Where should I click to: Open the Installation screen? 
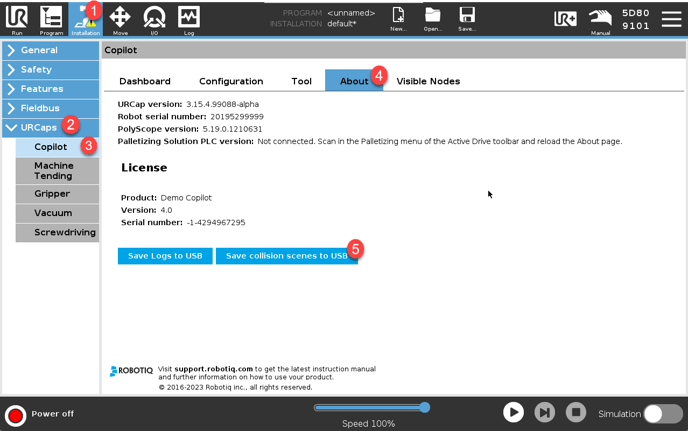[x=86, y=19]
